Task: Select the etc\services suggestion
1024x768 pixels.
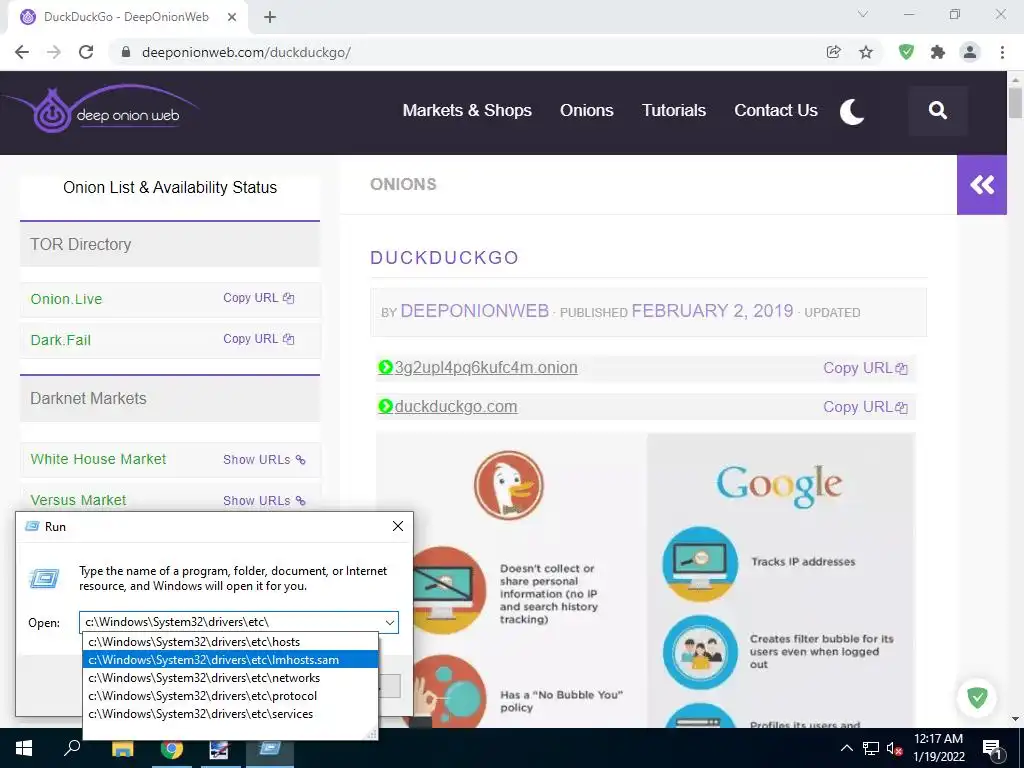Action: (x=230, y=714)
